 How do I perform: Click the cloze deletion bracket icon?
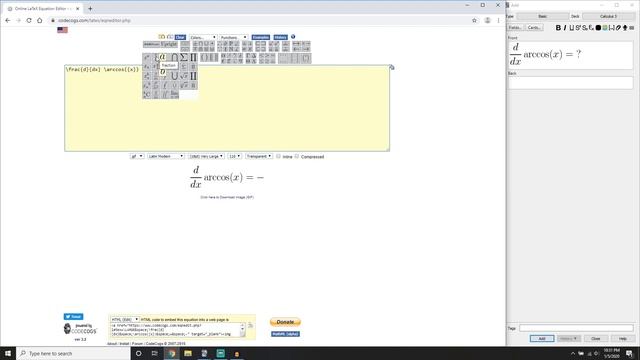[611, 28]
